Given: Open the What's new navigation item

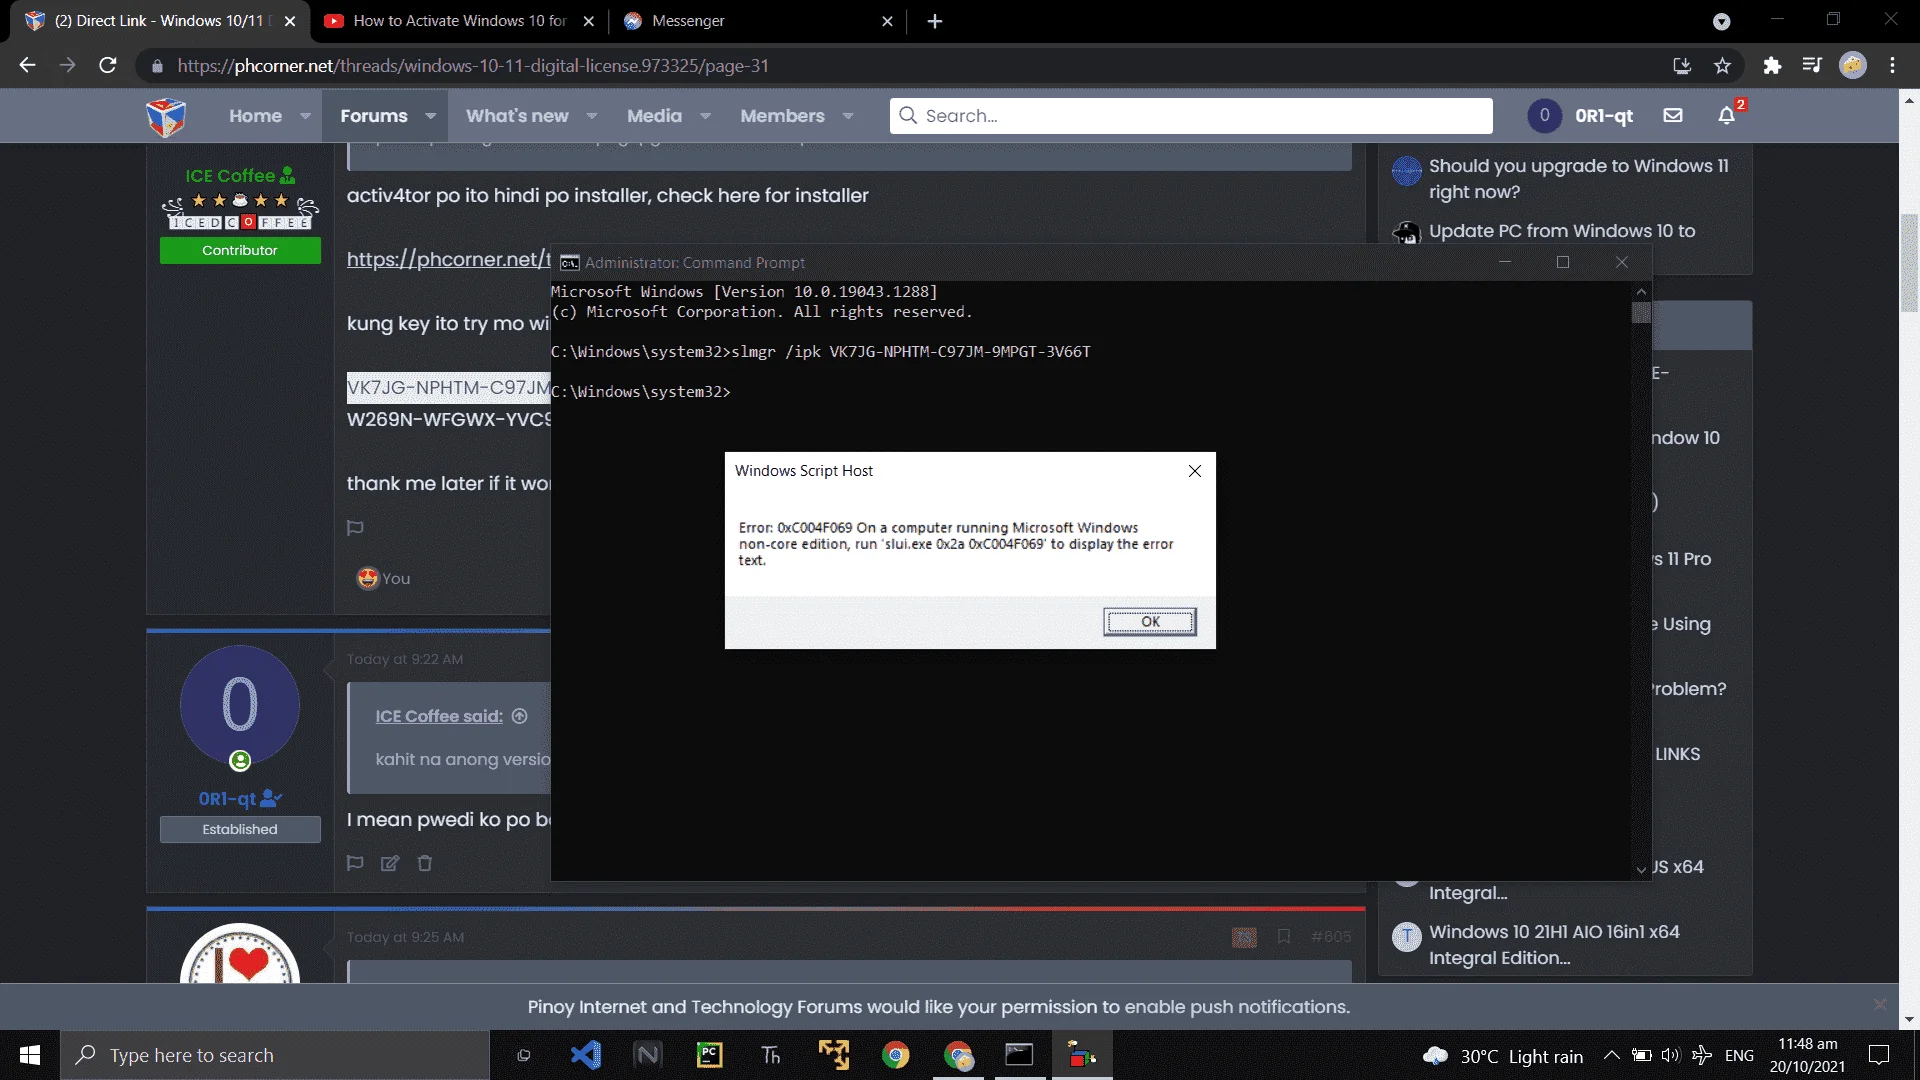Looking at the screenshot, I should (x=517, y=116).
